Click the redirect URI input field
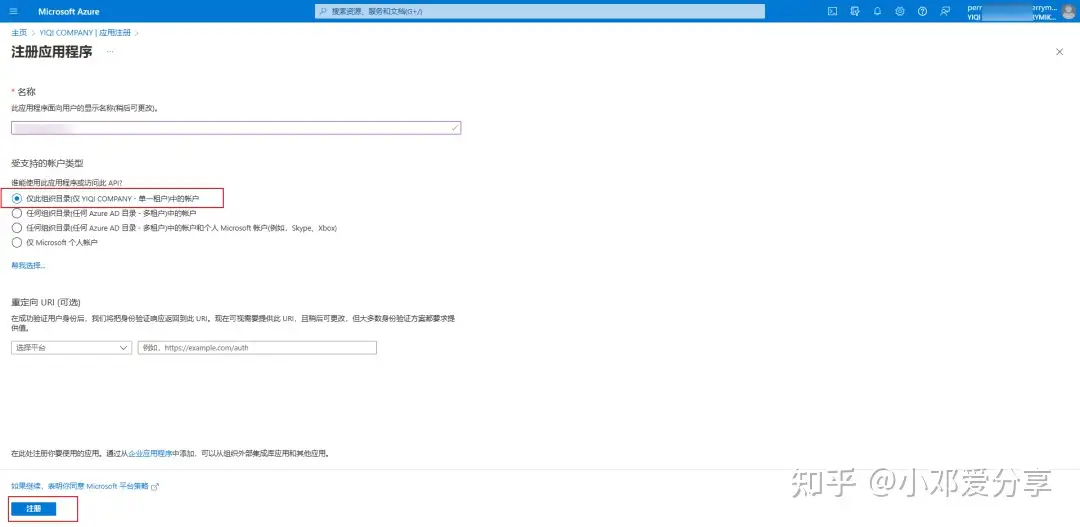 [257, 348]
